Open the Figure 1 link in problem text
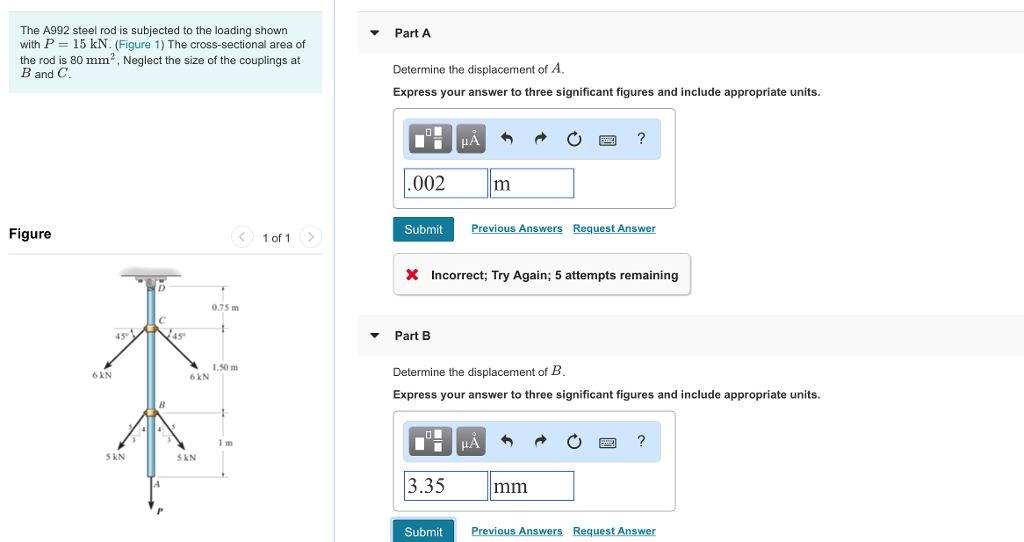The width and height of the screenshot is (1024, 542). (134, 45)
